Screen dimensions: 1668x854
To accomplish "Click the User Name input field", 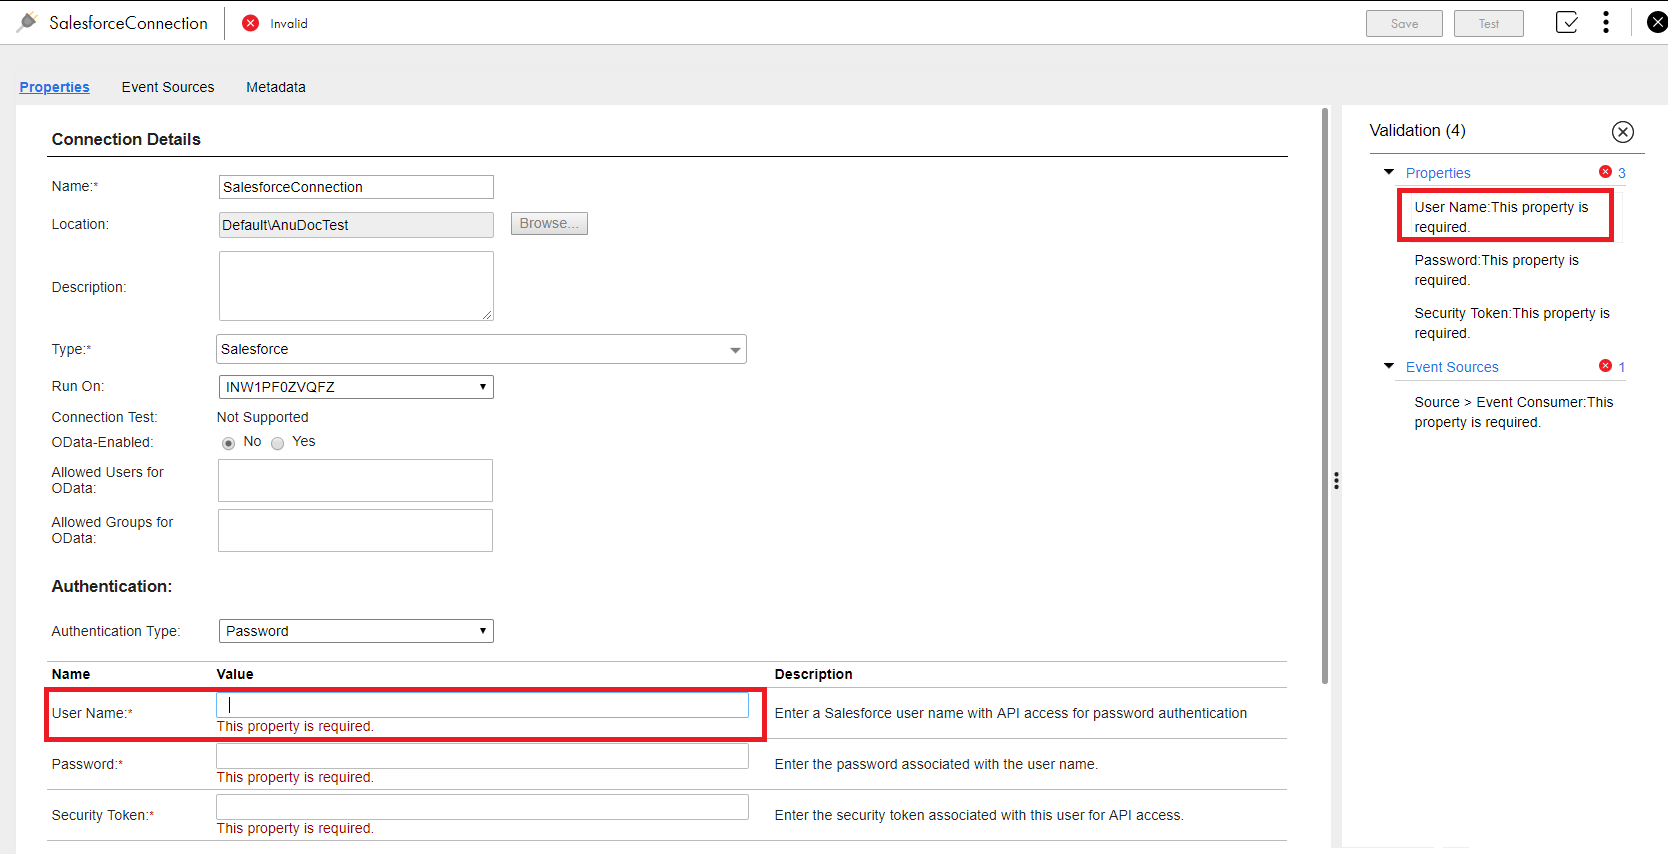I will (x=482, y=705).
